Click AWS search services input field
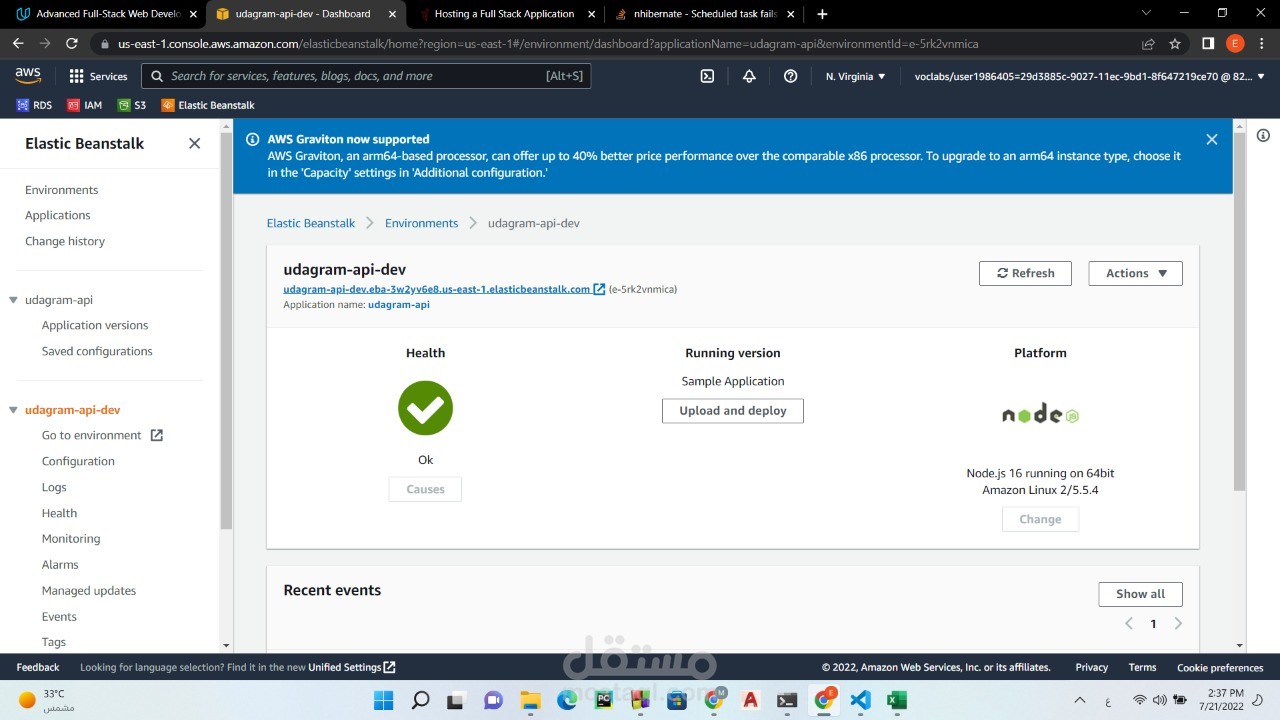 tap(366, 76)
